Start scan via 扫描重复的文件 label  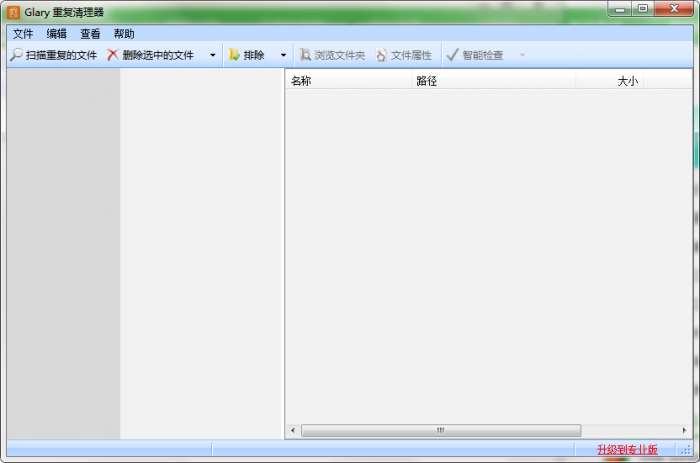tap(61, 55)
